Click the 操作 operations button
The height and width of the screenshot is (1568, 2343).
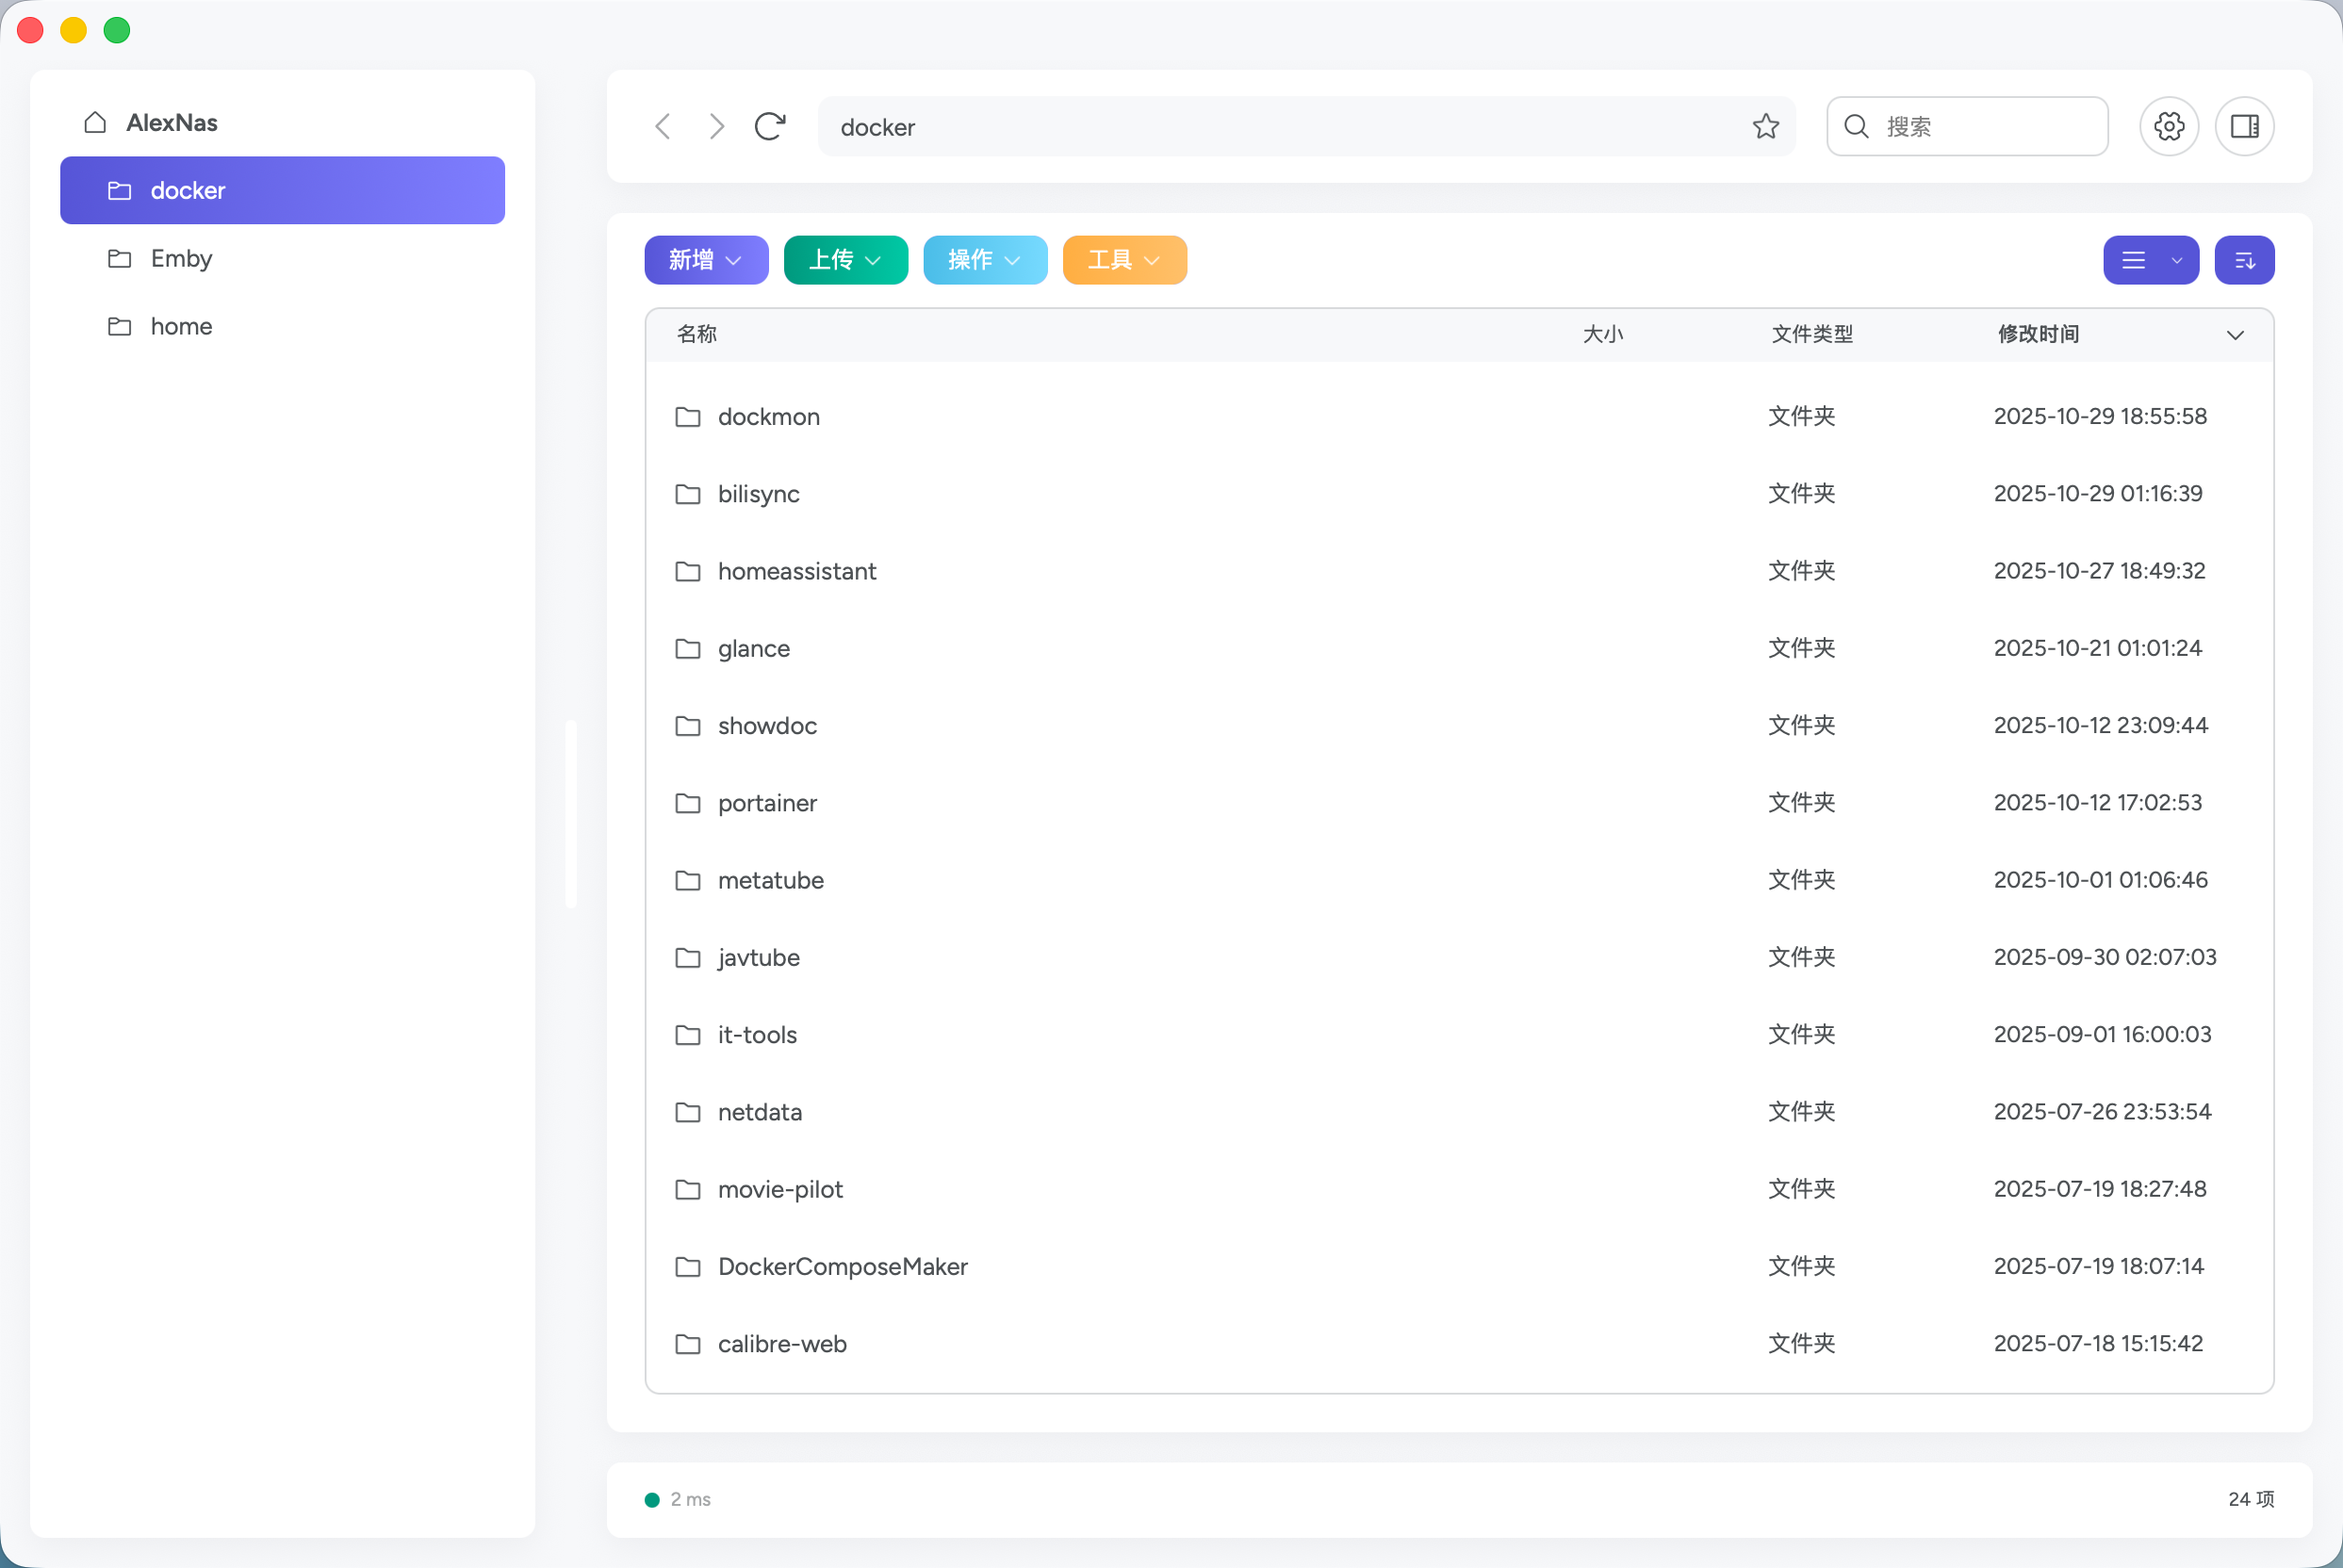tap(985, 260)
